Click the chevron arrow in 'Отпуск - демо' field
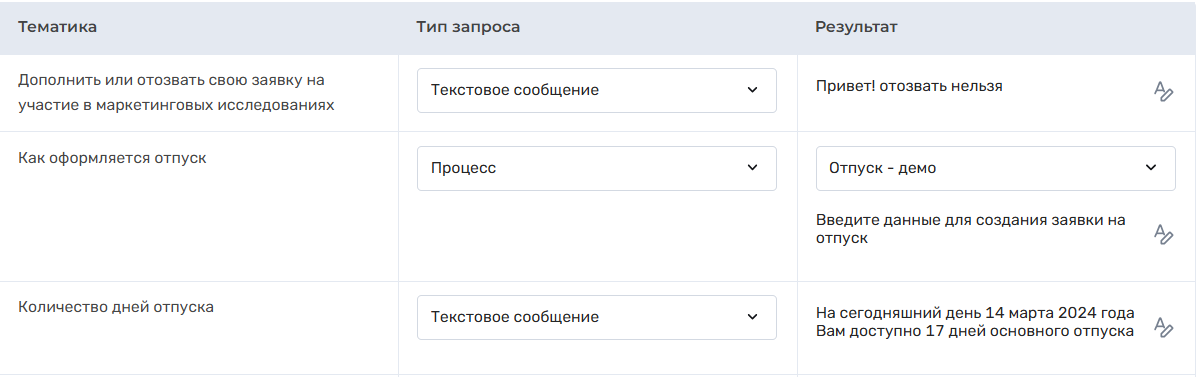The image size is (1199, 377). [x=1151, y=168]
